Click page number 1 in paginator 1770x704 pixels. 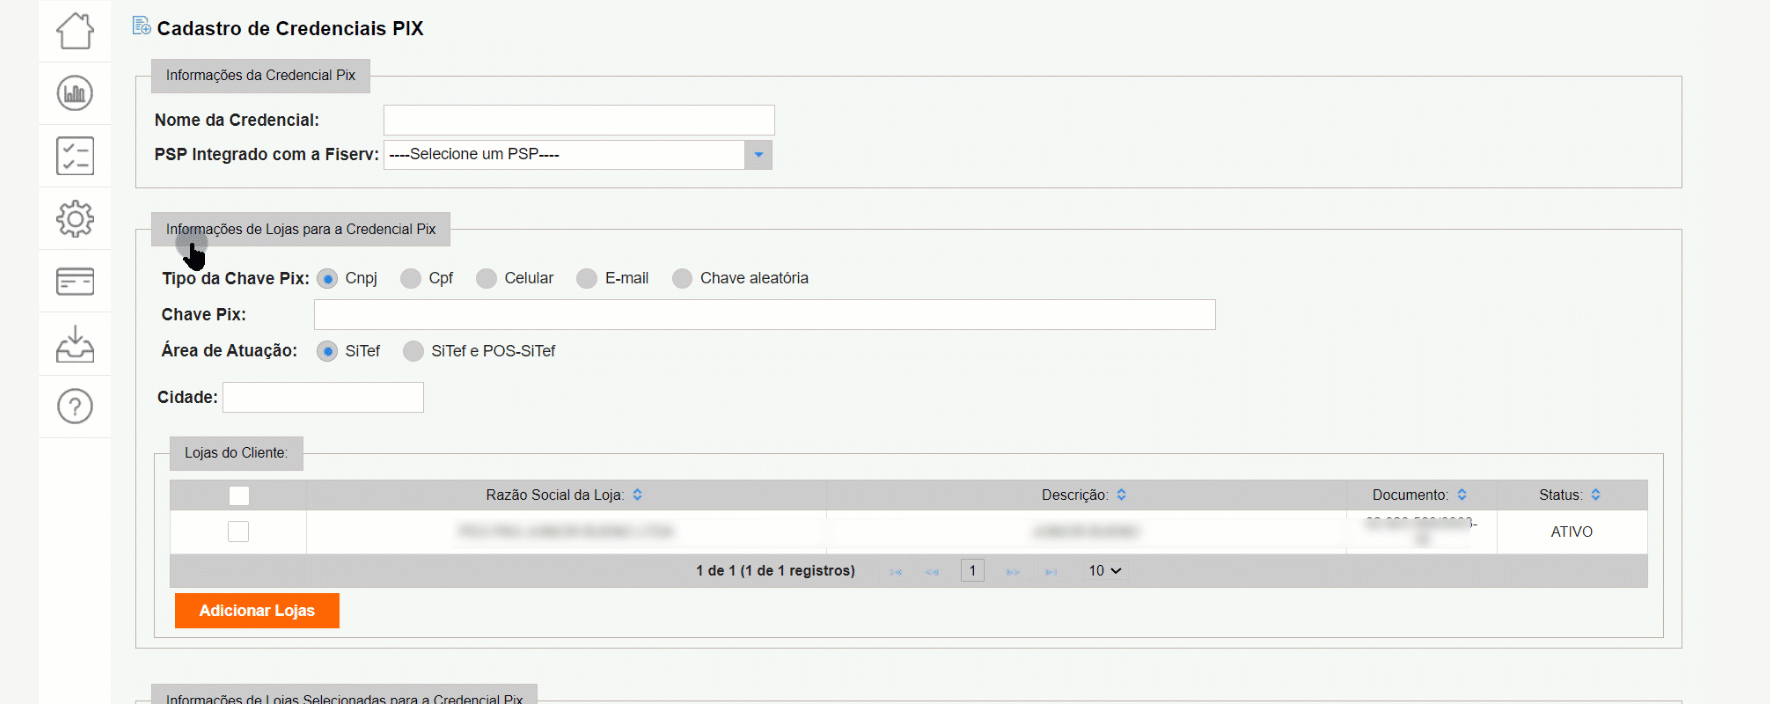coord(972,571)
